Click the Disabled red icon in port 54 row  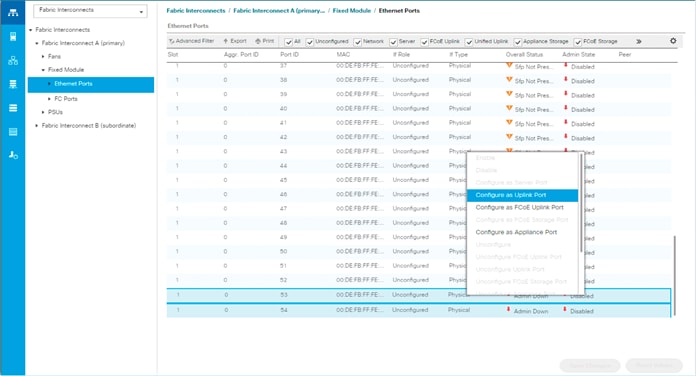tap(565, 310)
